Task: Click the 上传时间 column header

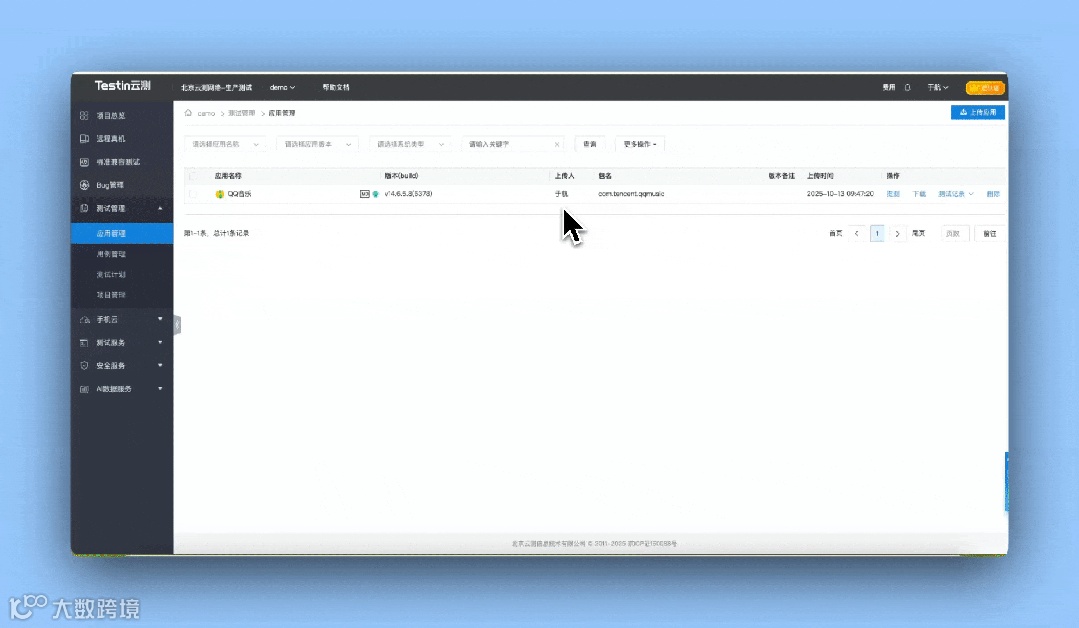Action: (820, 176)
